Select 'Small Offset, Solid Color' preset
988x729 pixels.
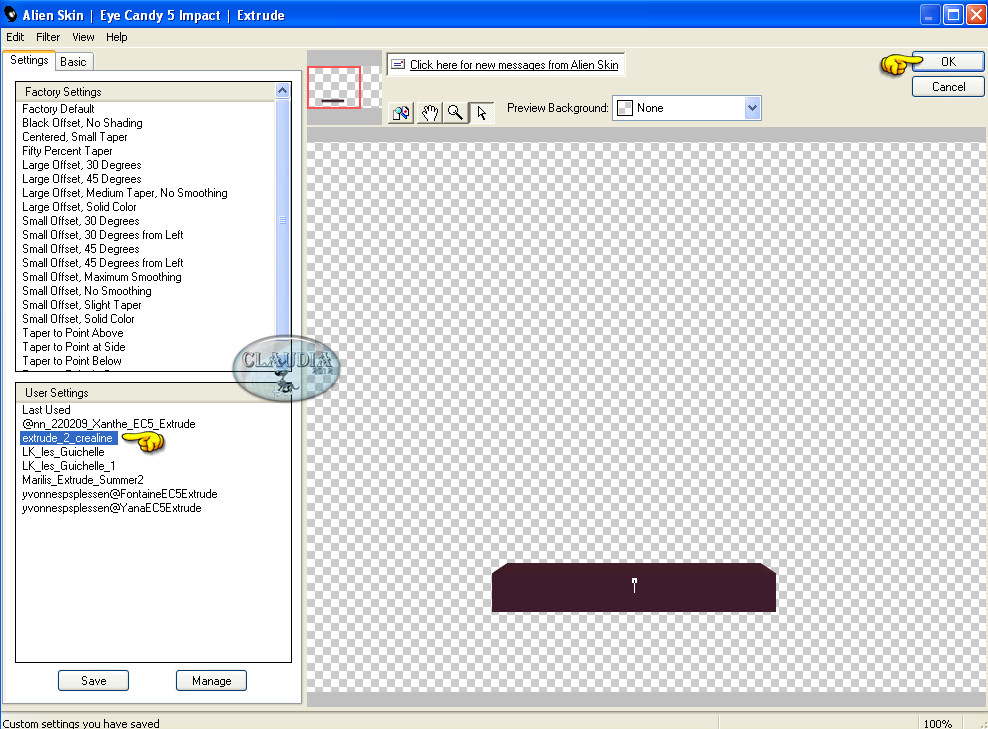click(x=79, y=319)
